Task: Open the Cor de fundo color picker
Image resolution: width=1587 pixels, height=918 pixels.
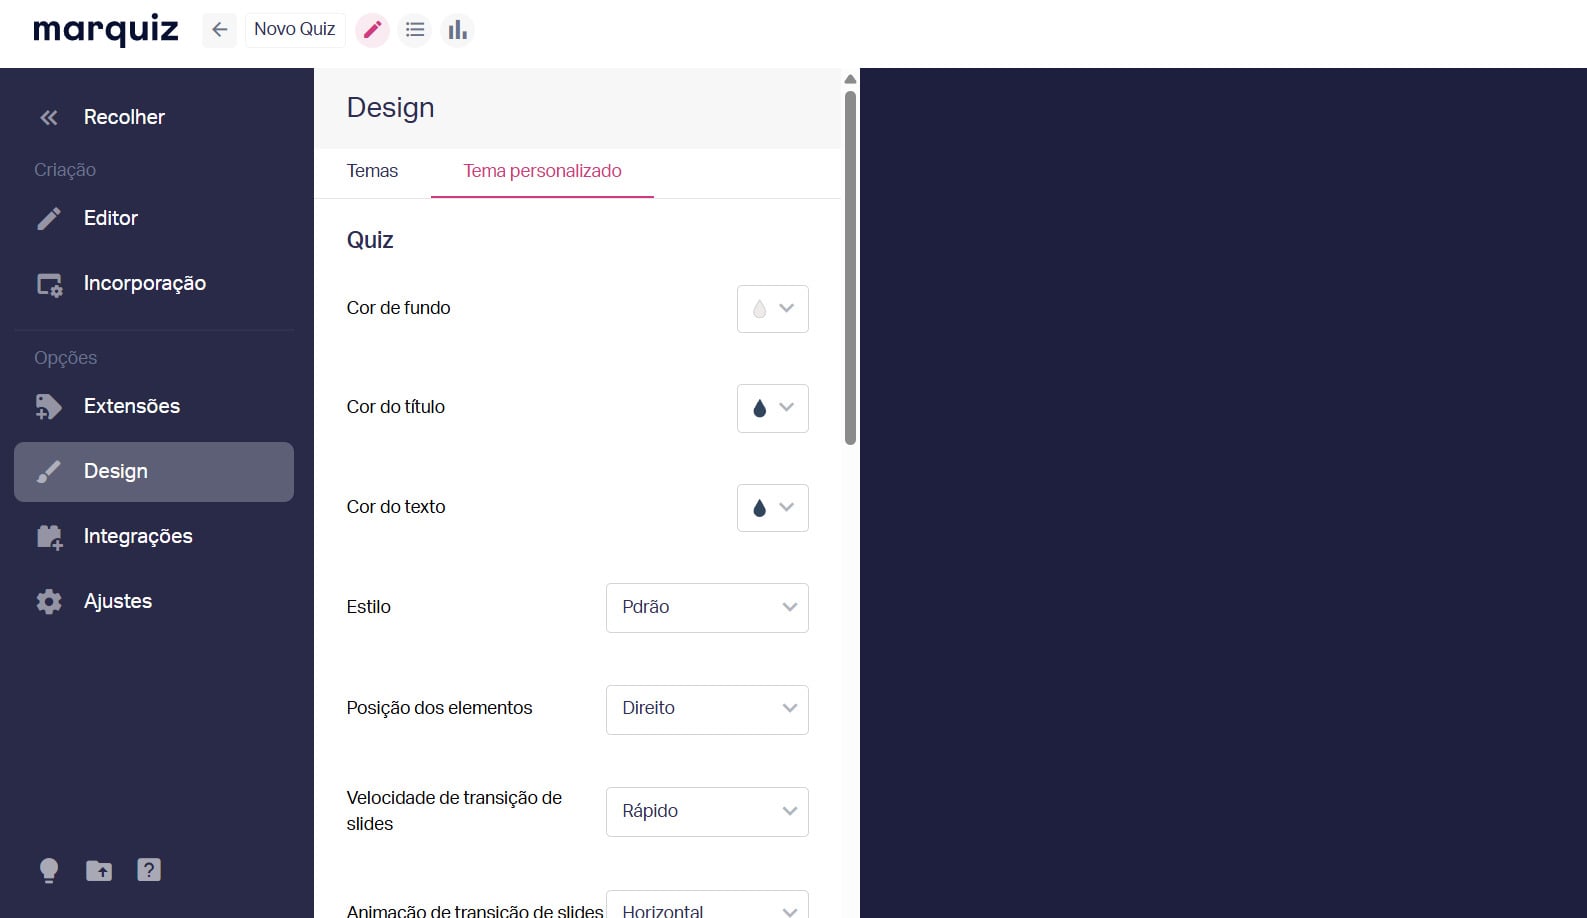Action: click(772, 309)
